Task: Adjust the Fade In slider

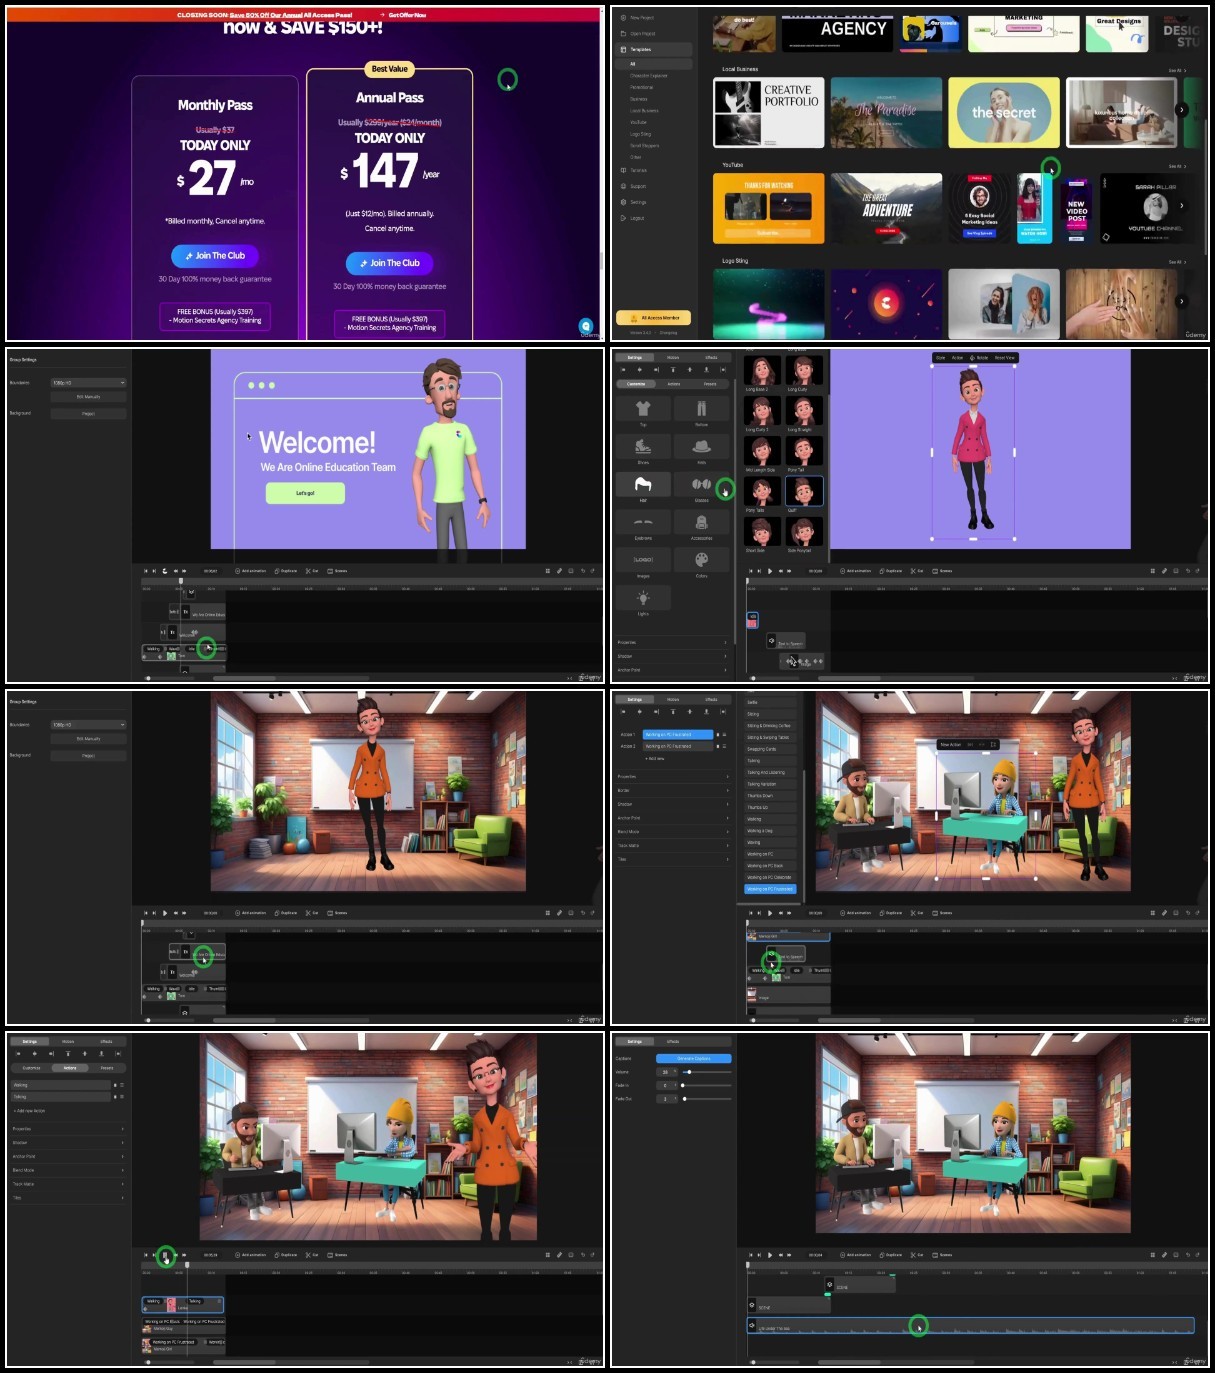Action: (x=707, y=1085)
